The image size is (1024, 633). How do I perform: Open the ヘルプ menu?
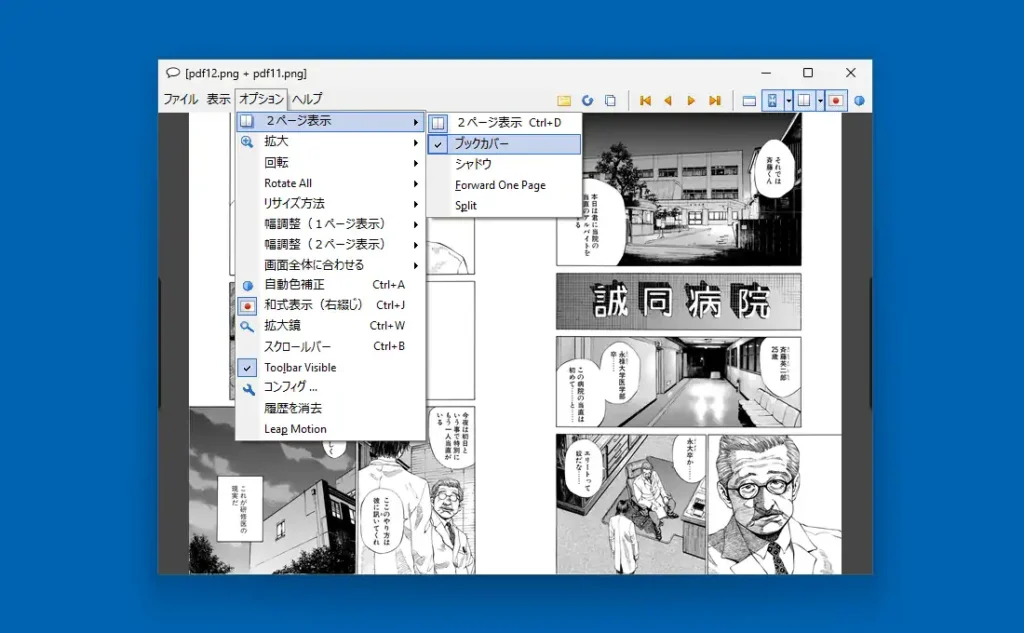tap(306, 99)
